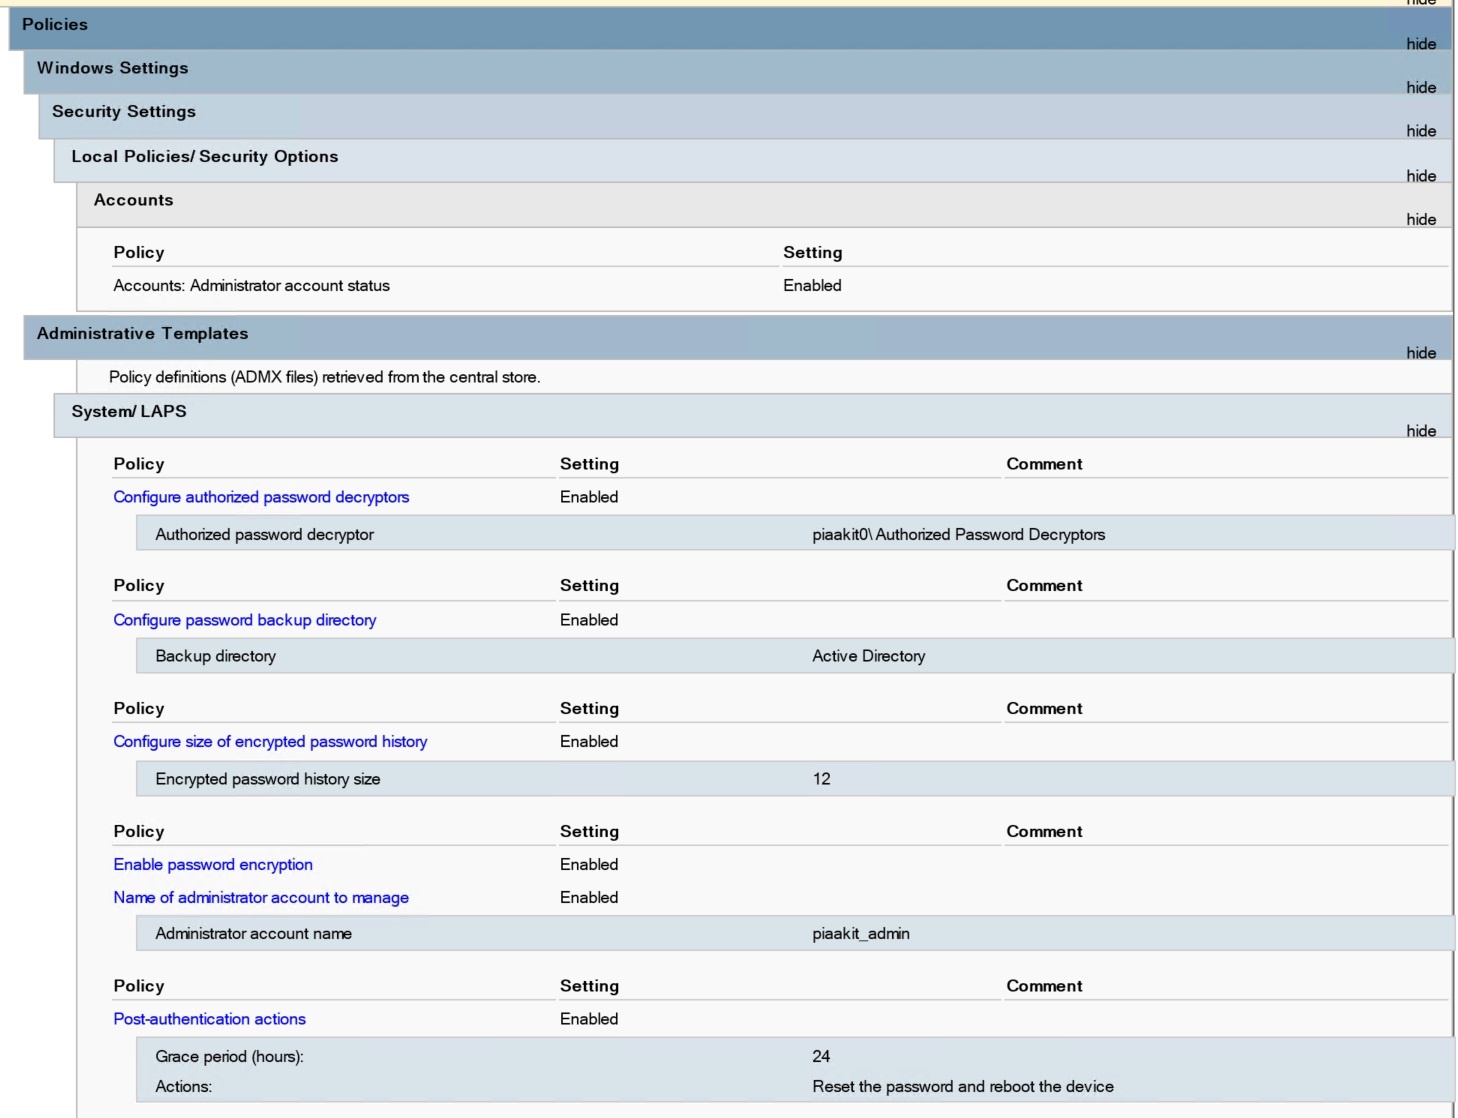Image resolution: width=1458 pixels, height=1118 pixels.
Task: Select the 'Authorized password decryptor' label
Action: 264,535
